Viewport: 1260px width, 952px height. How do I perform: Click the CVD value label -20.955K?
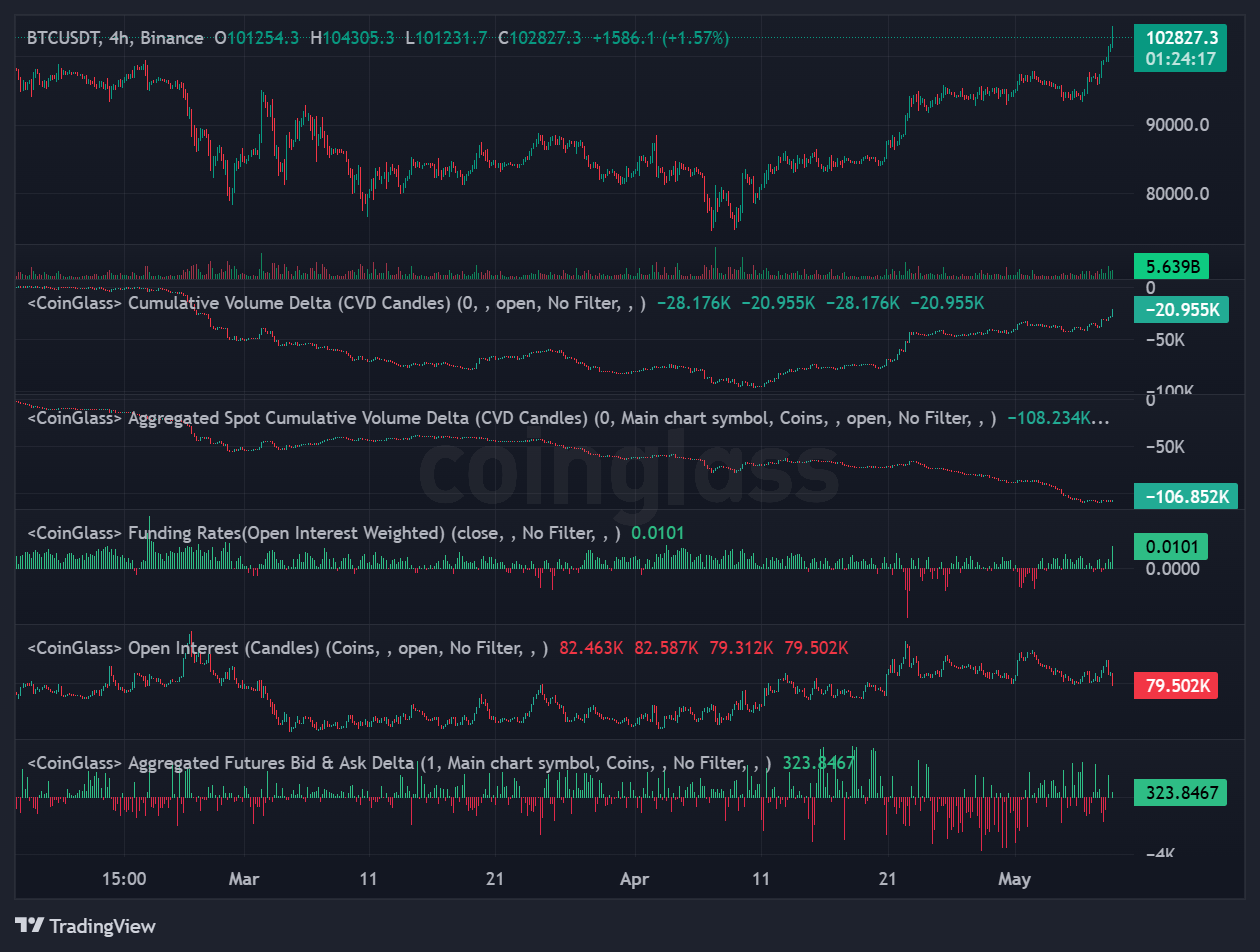pyautogui.click(x=1181, y=311)
